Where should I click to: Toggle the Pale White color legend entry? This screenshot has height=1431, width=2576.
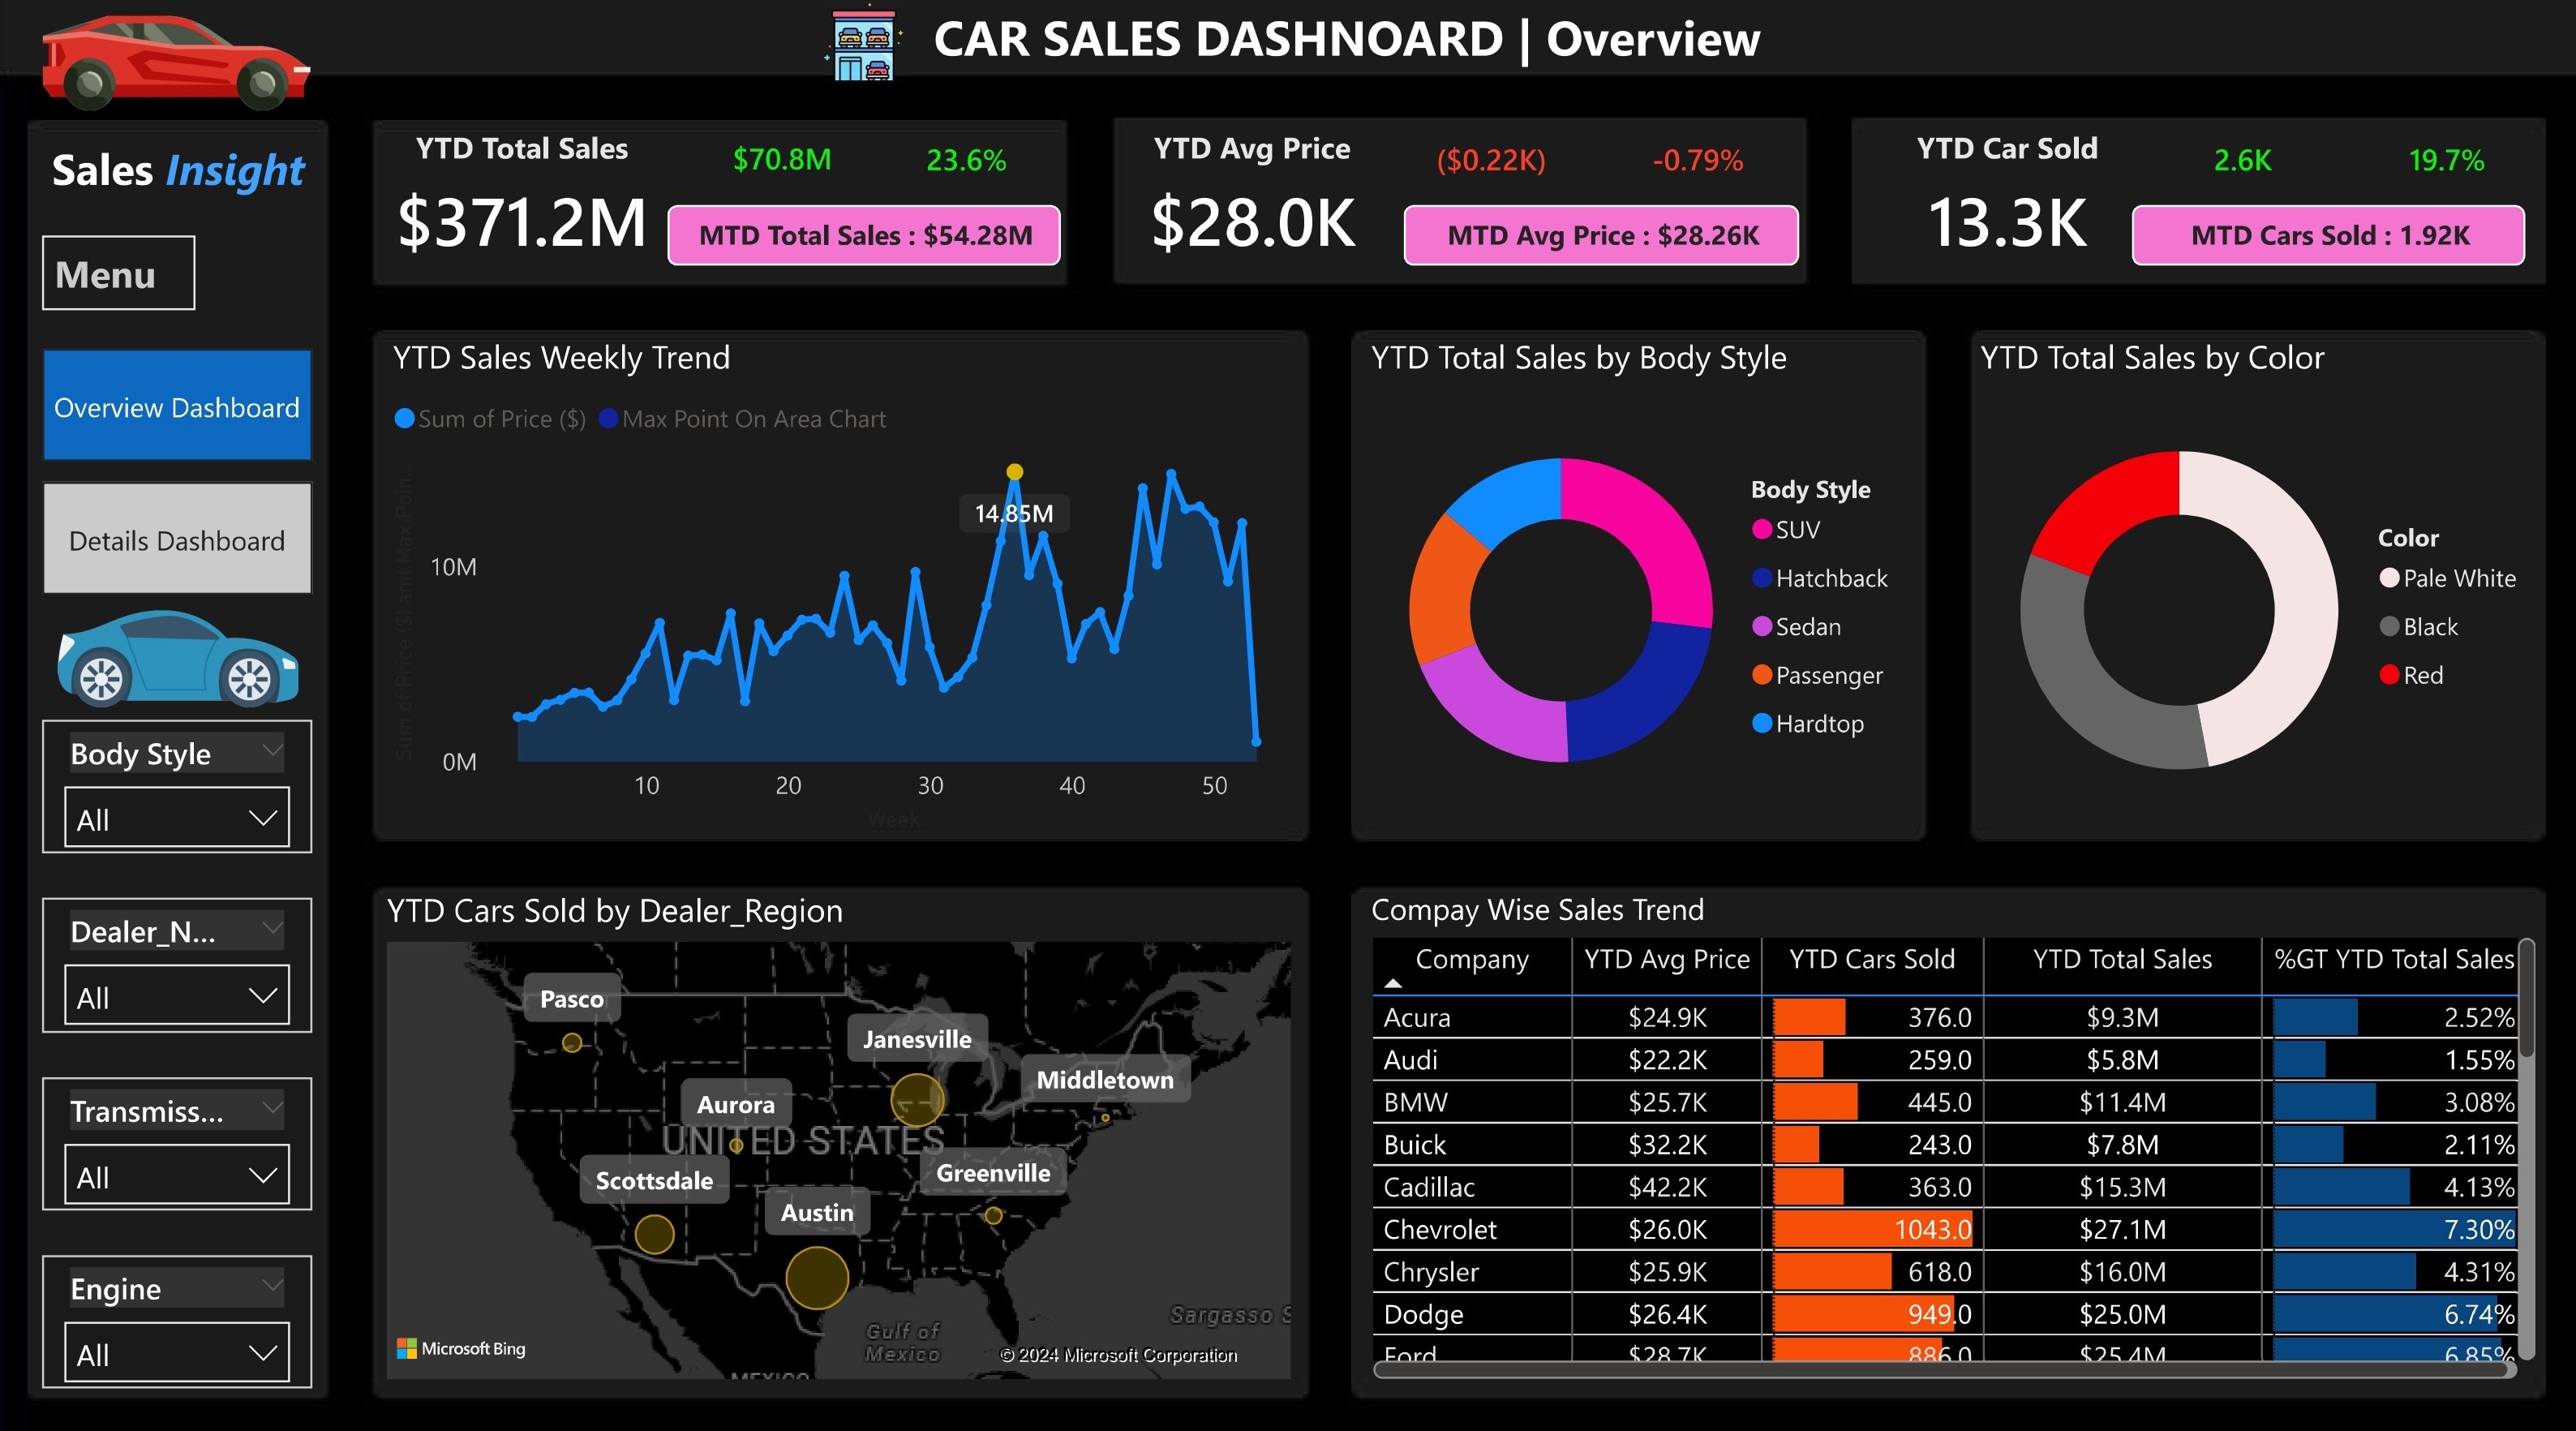coord(2447,578)
